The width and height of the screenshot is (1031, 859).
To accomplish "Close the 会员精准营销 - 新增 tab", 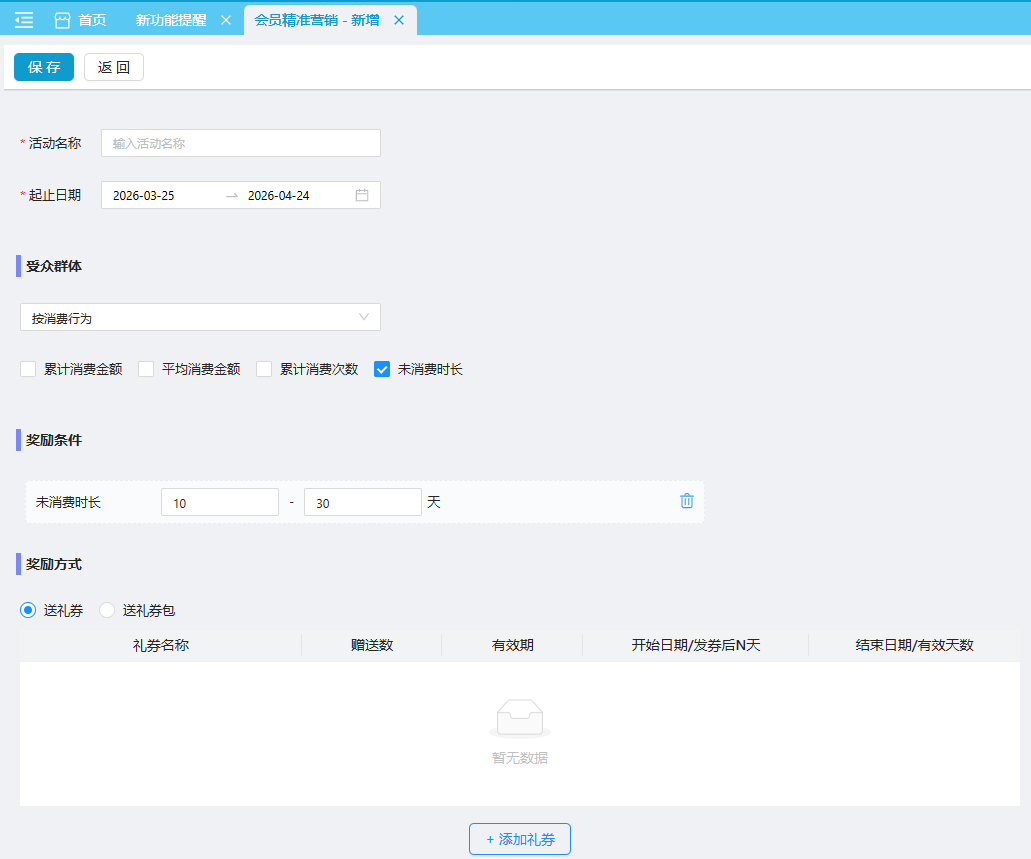I will [x=399, y=20].
